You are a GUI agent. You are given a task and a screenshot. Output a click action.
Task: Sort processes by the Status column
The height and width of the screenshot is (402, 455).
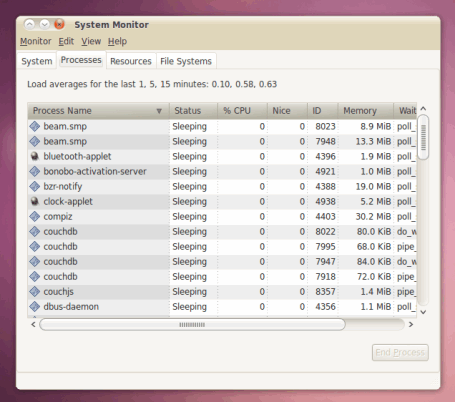tap(193, 111)
